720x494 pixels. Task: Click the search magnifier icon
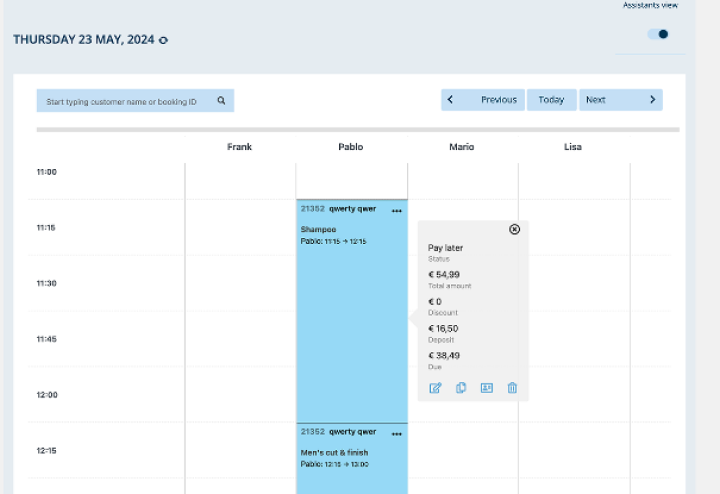pyautogui.click(x=221, y=101)
